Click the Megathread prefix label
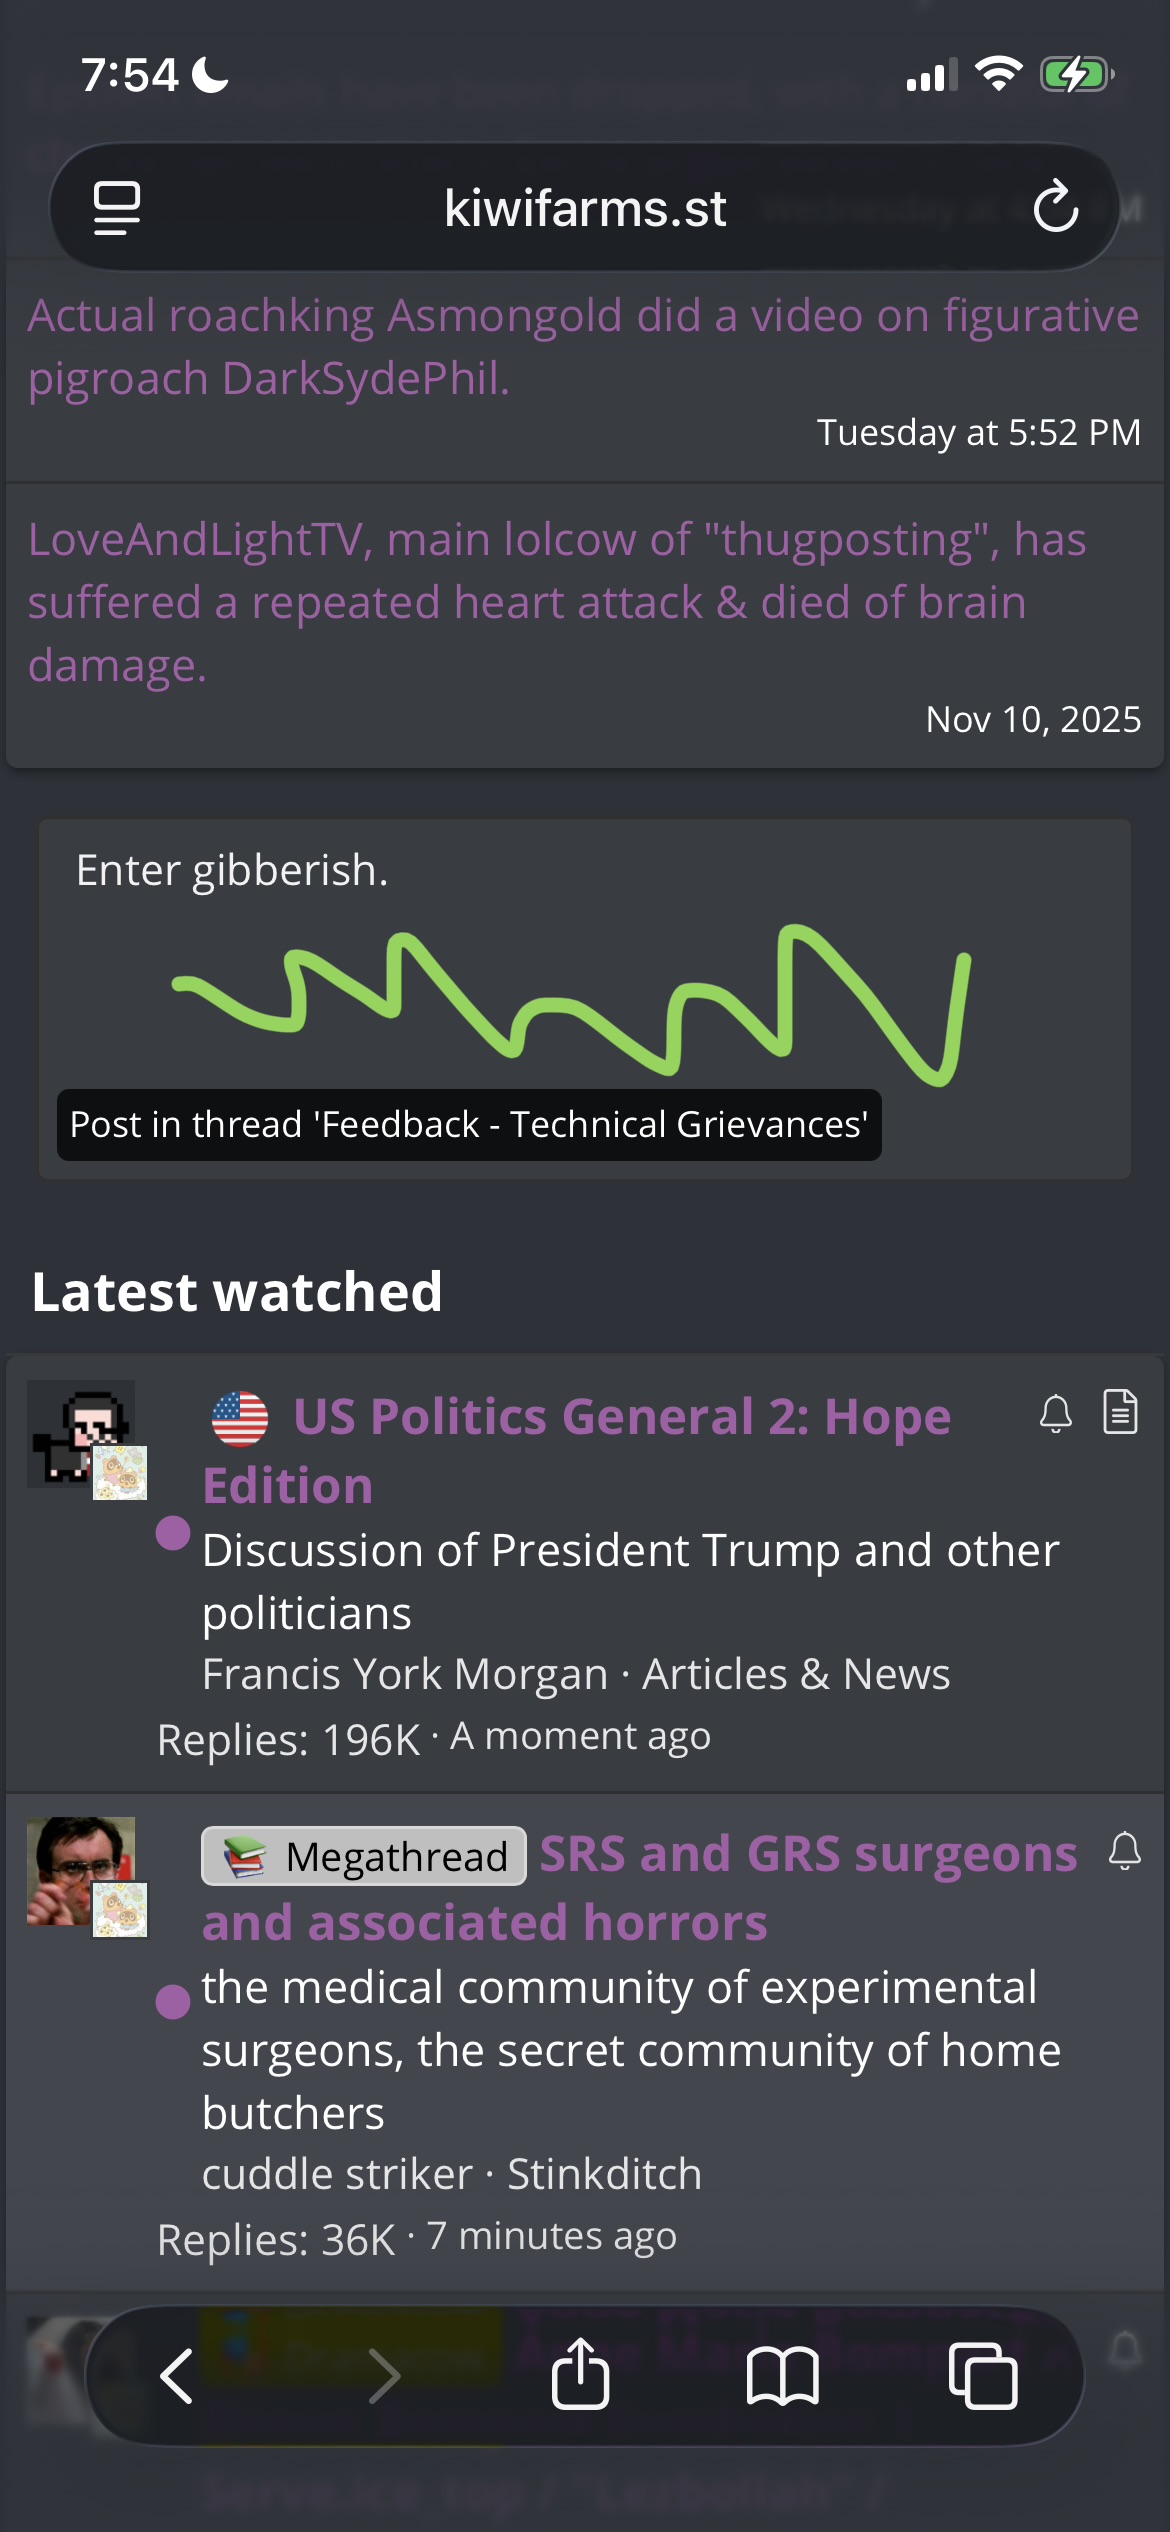This screenshot has width=1170, height=2532. [x=364, y=1856]
